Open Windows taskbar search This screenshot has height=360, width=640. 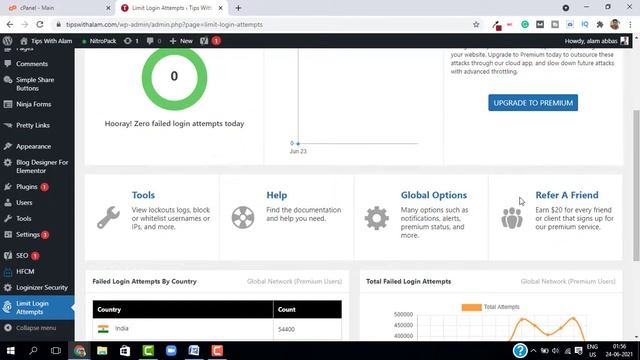tap(33, 351)
